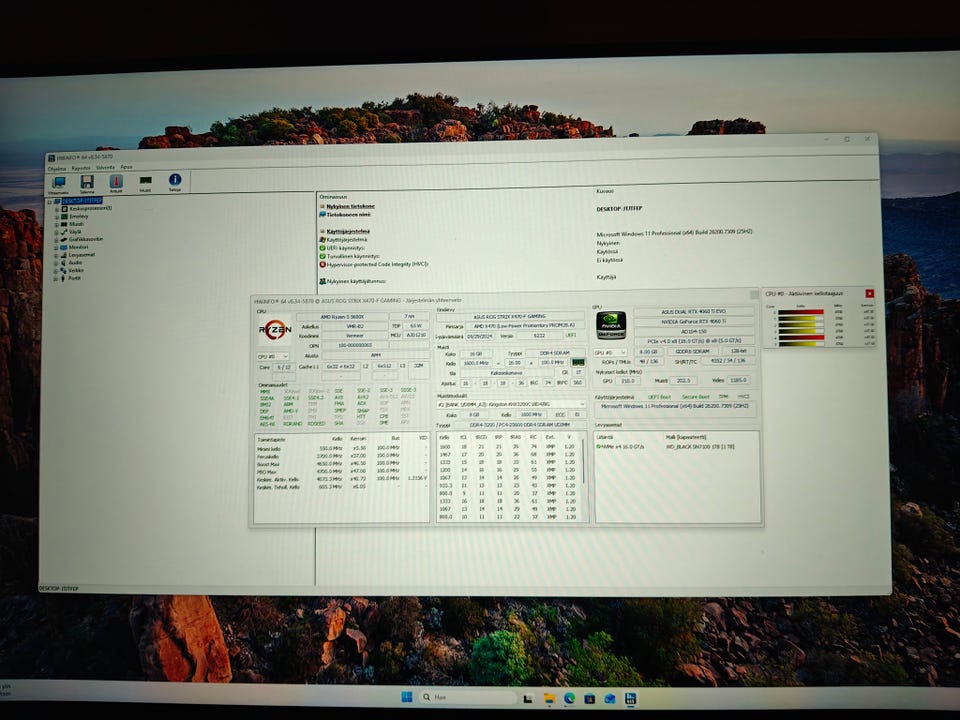
Task: Select Portit in the device tree
Action: pyautogui.click(x=74, y=278)
